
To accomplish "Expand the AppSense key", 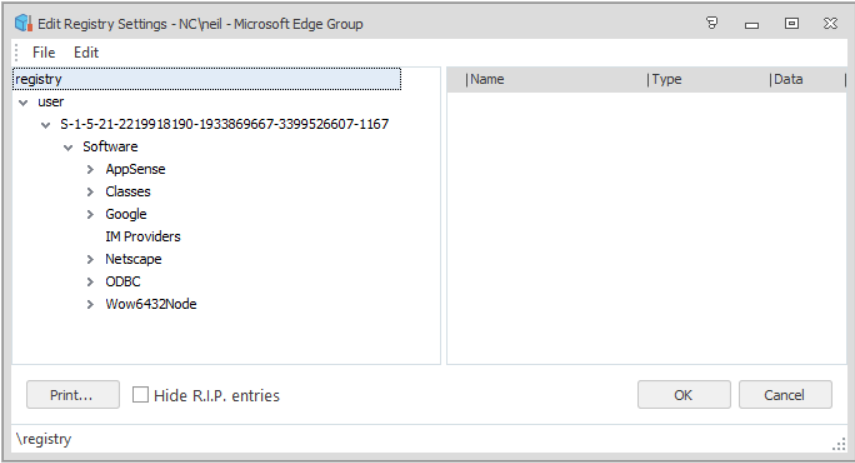I will [90, 170].
